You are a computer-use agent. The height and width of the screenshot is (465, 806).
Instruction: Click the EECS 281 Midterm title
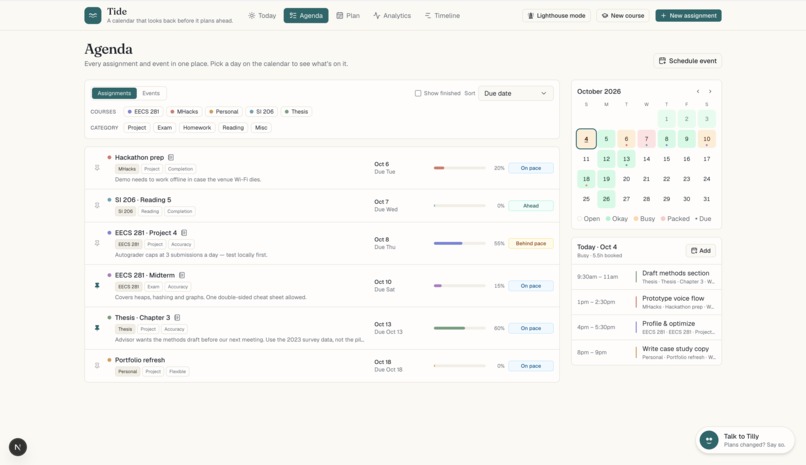pyautogui.click(x=144, y=275)
